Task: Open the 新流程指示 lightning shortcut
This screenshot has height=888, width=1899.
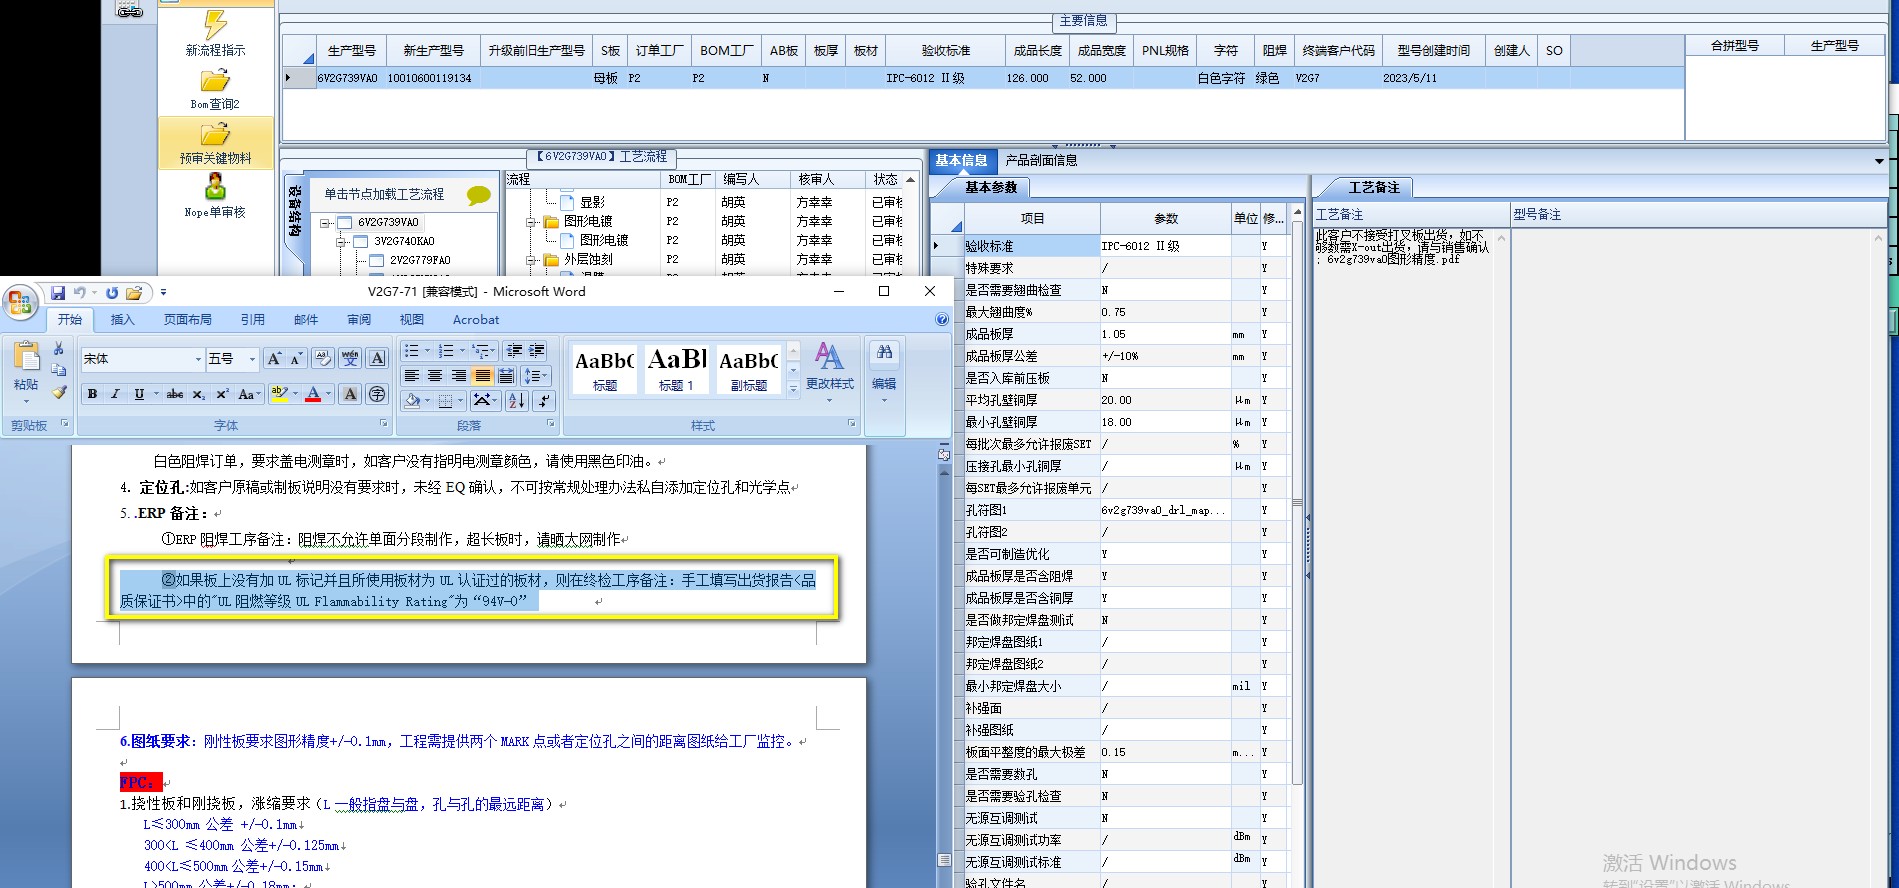Action: coord(215,33)
